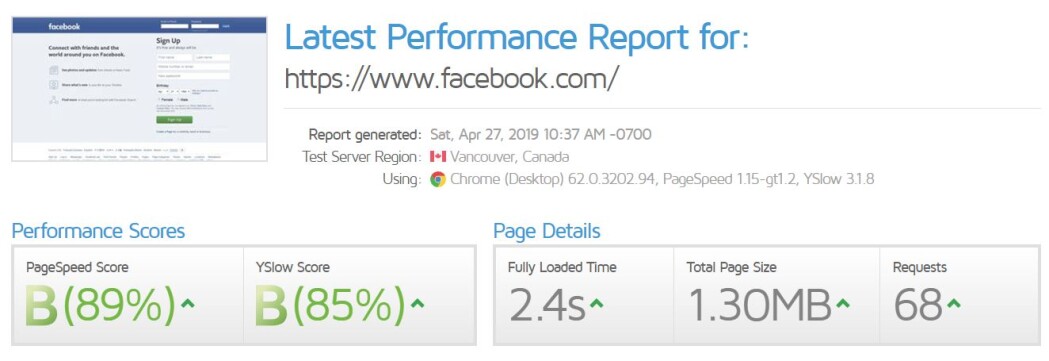Click the green arrow beside YSlow 85%
Screen dimensions: 1049x361
pyautogui.click(x=417, y=303)
